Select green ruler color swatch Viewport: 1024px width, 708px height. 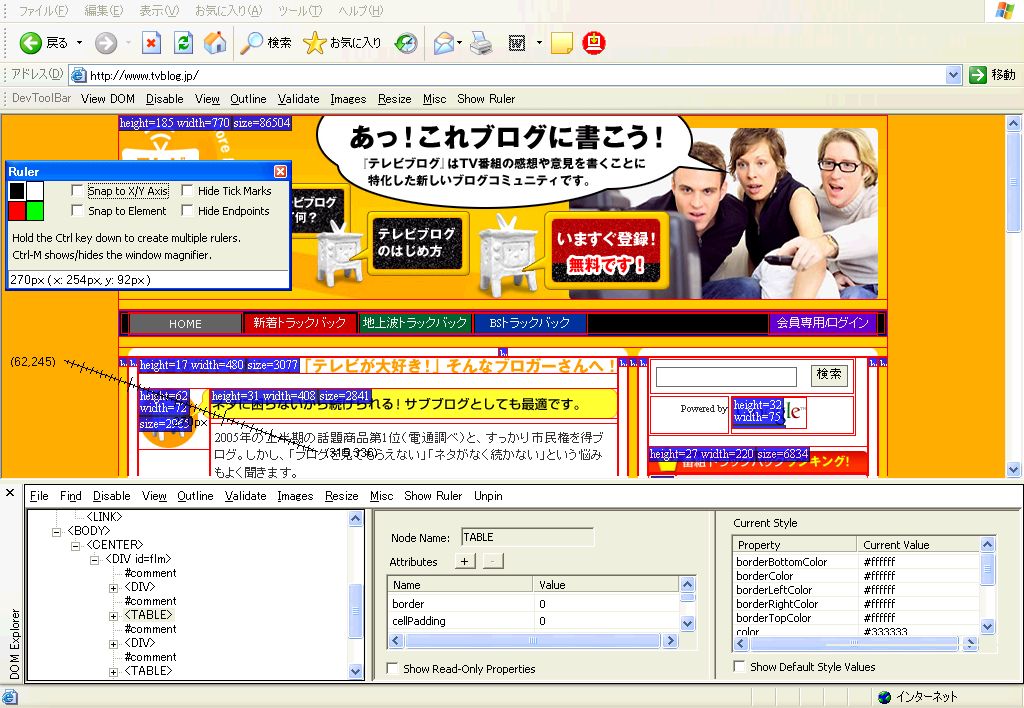tap(35, 210)
